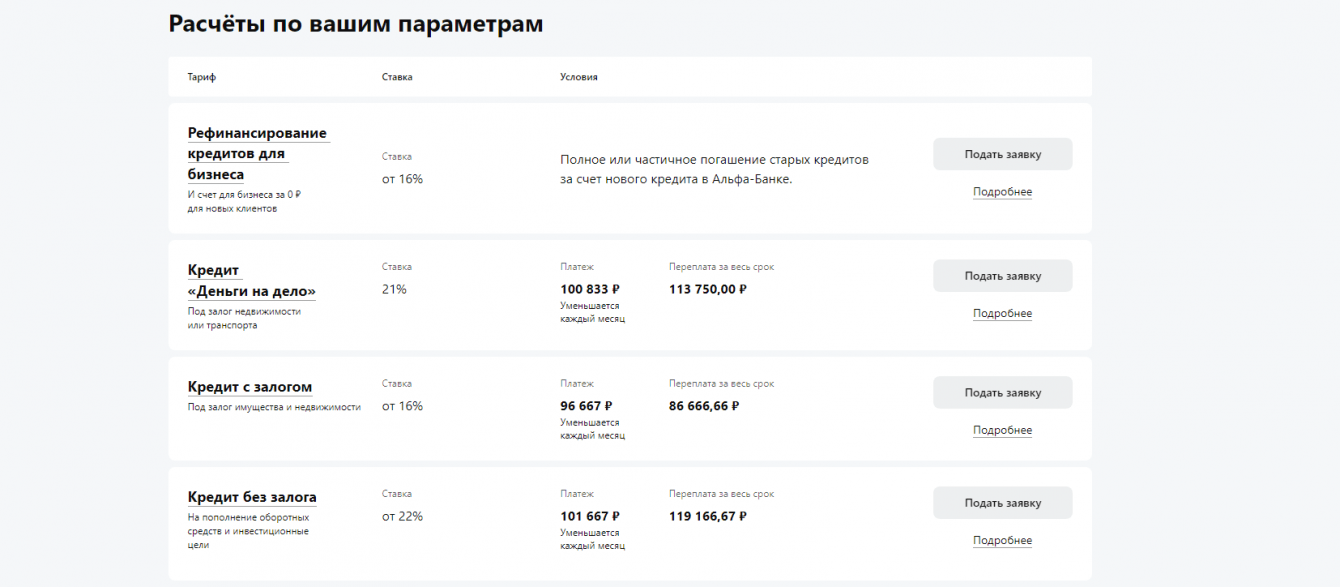Click the refinancing description about Альфа-Банк
Image resolution: width=1340 pixels, height=587 pixels.
[714, 169]
